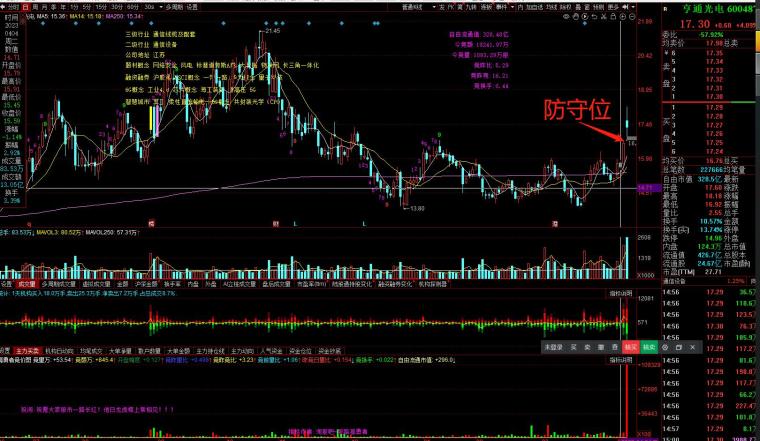Select the 15分 period
This screenshot has width=760, height=441.
coord(101,7)
